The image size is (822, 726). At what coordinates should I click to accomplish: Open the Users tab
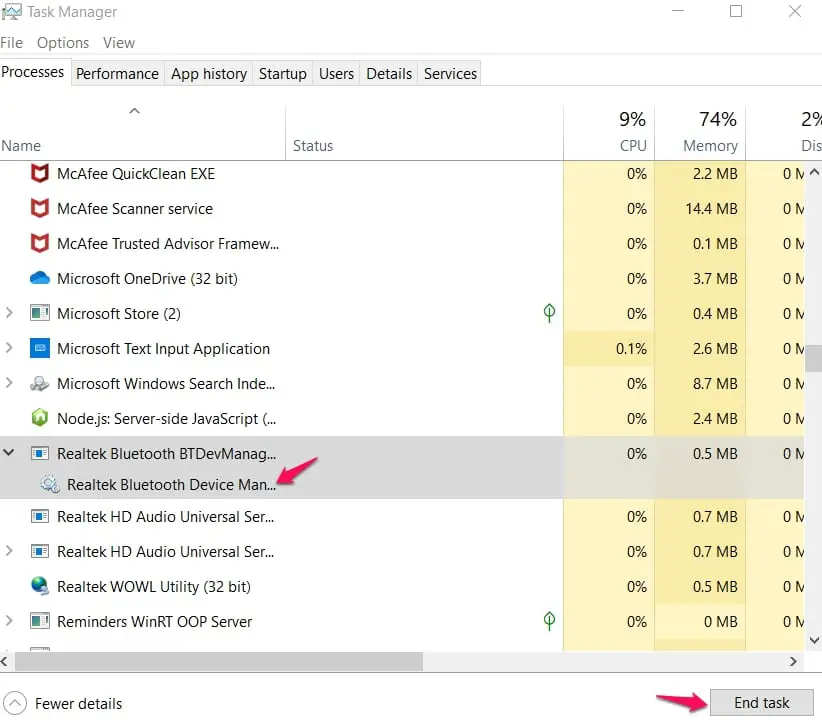(x=336, y=74)
